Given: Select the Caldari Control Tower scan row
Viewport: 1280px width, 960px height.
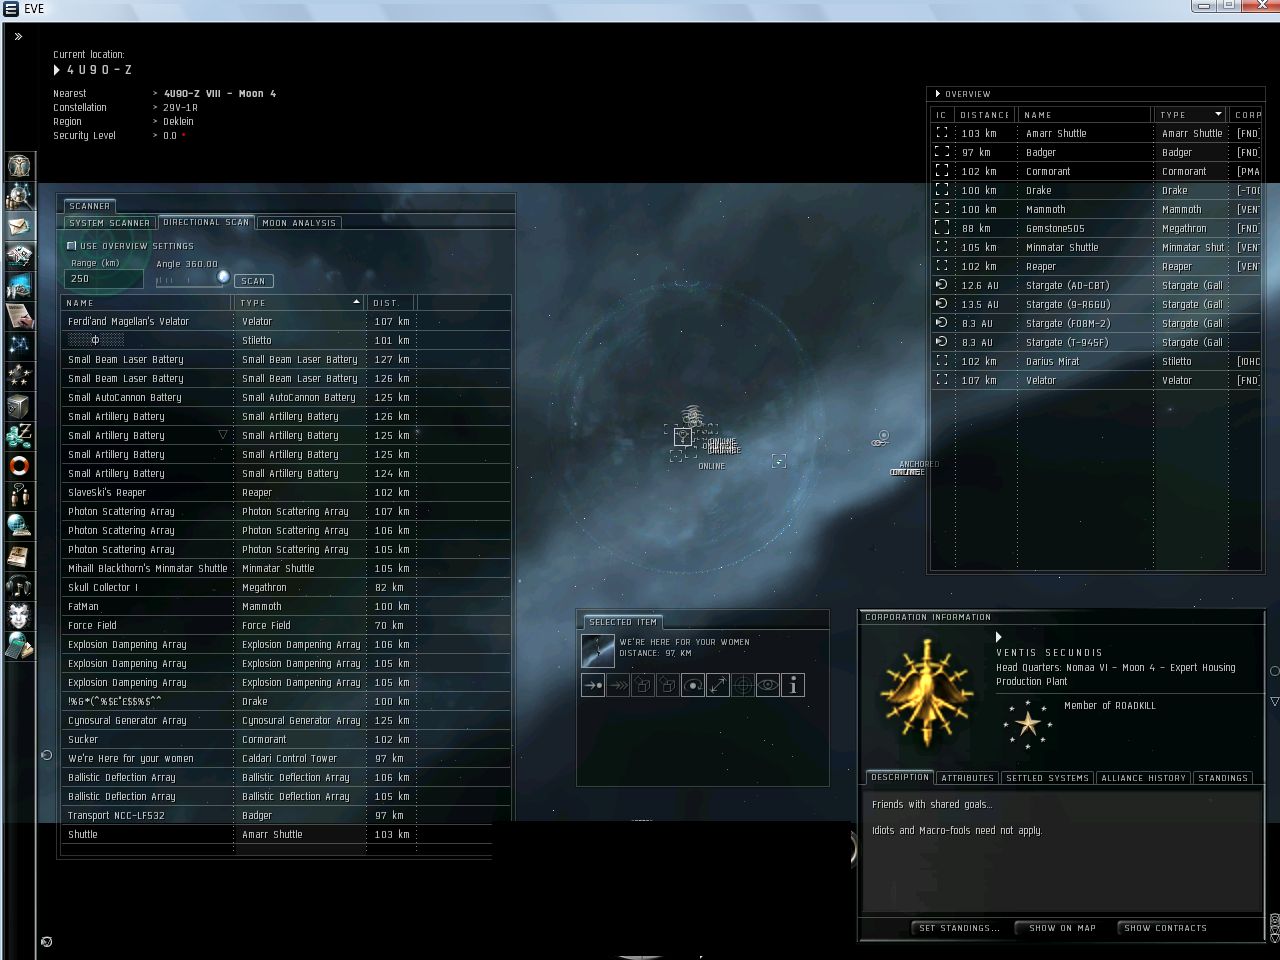Looking at the screenshot, I should pyautogui.click(x=285, y=758).
